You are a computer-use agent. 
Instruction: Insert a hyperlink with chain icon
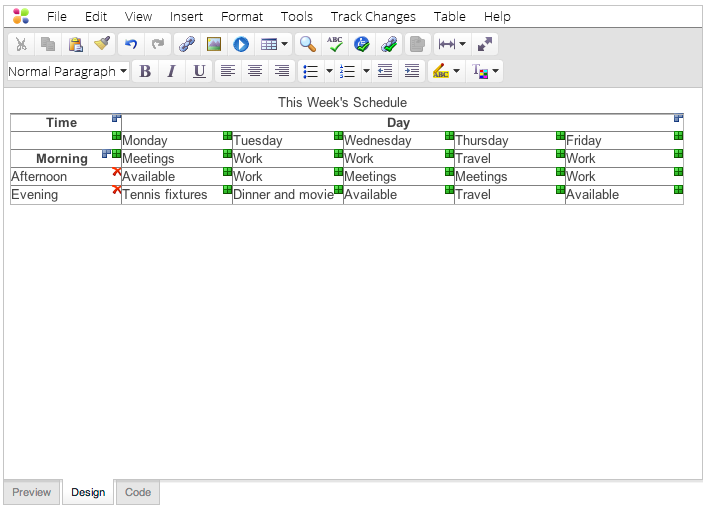[x=187, y=44]
